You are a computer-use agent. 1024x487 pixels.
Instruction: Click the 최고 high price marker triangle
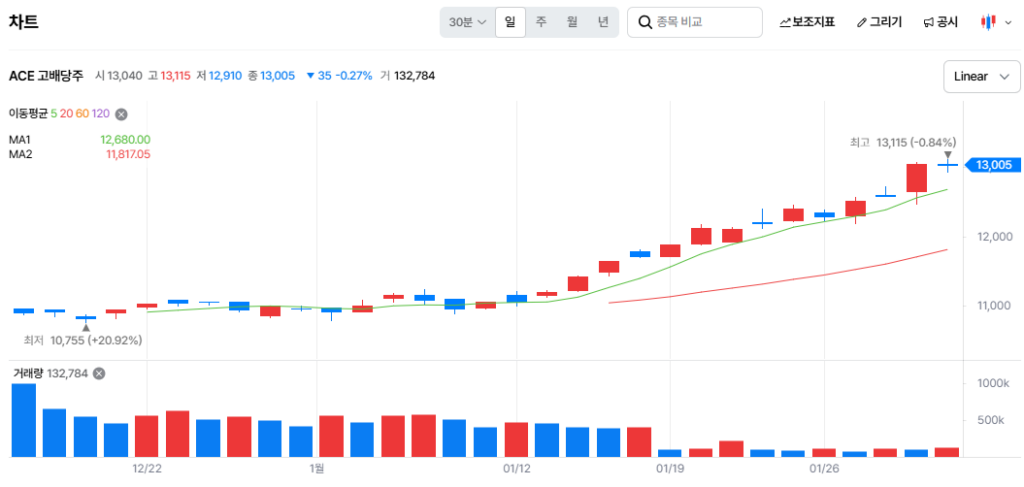[x=948, y=155]
